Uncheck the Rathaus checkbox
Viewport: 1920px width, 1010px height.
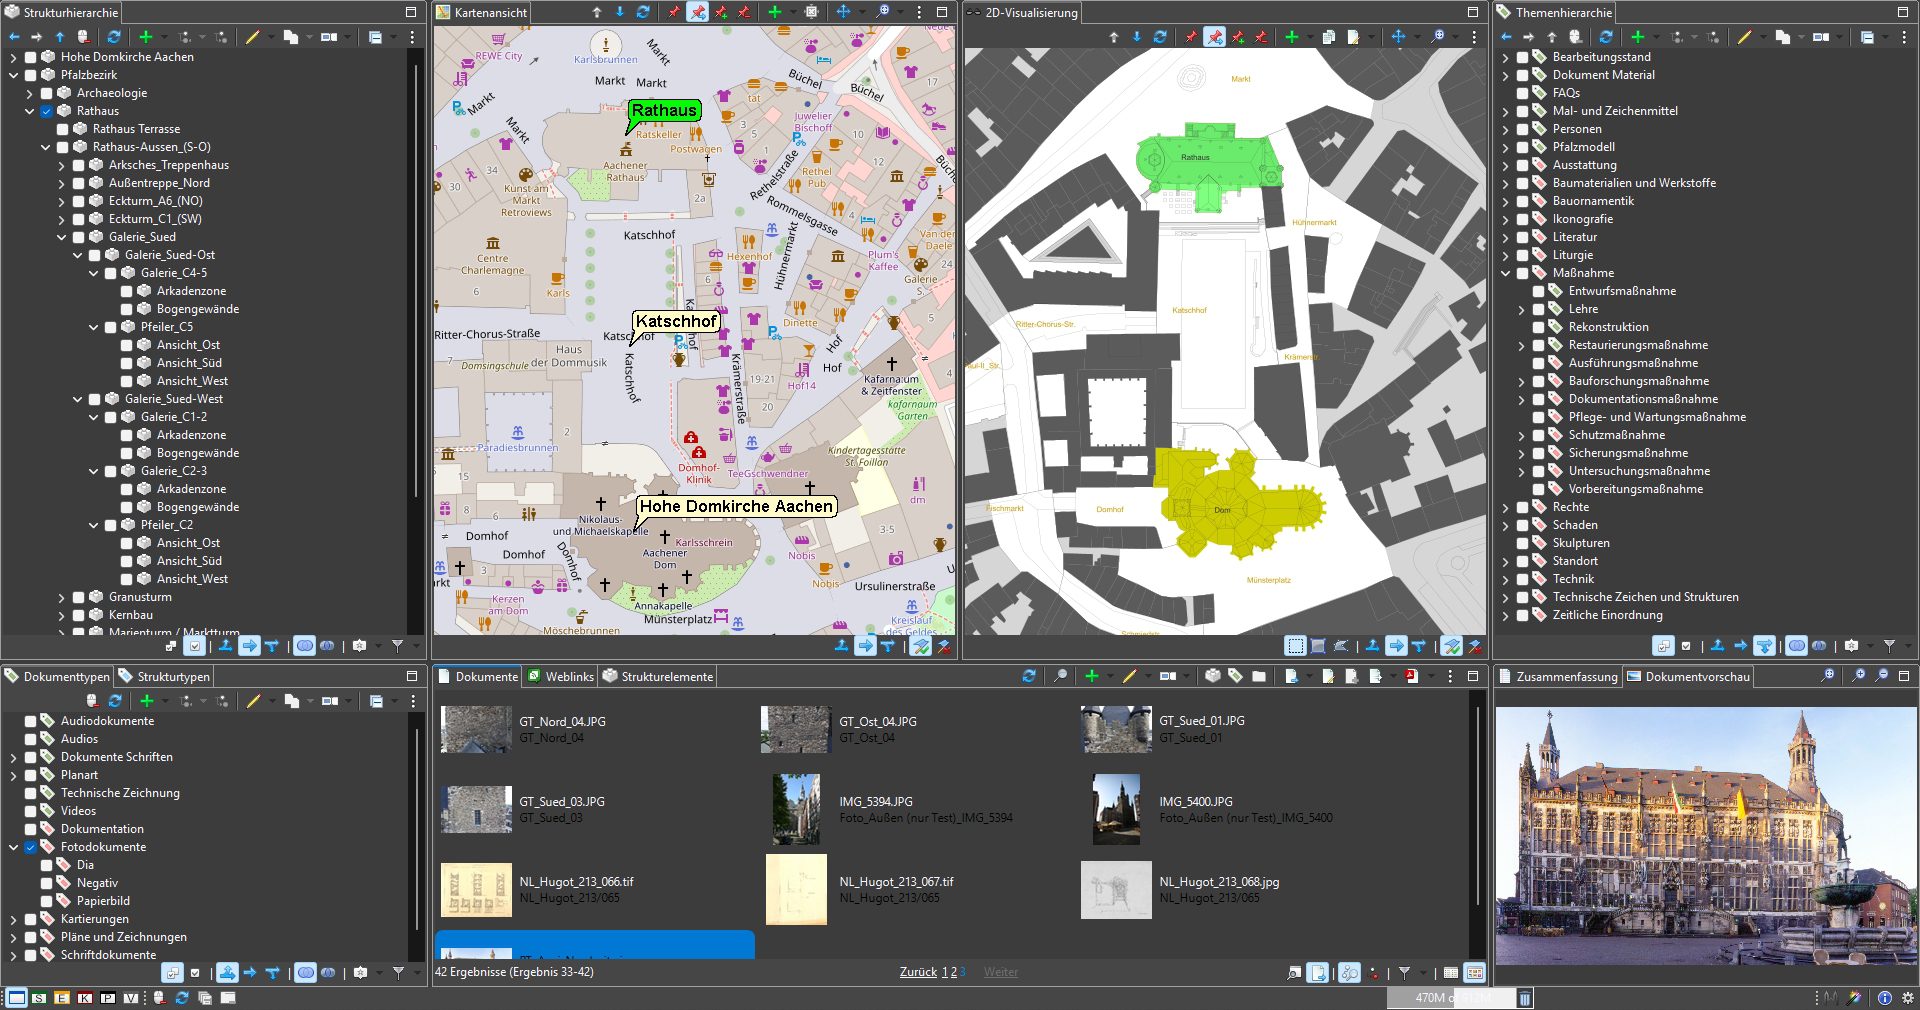tap(46, 111)
